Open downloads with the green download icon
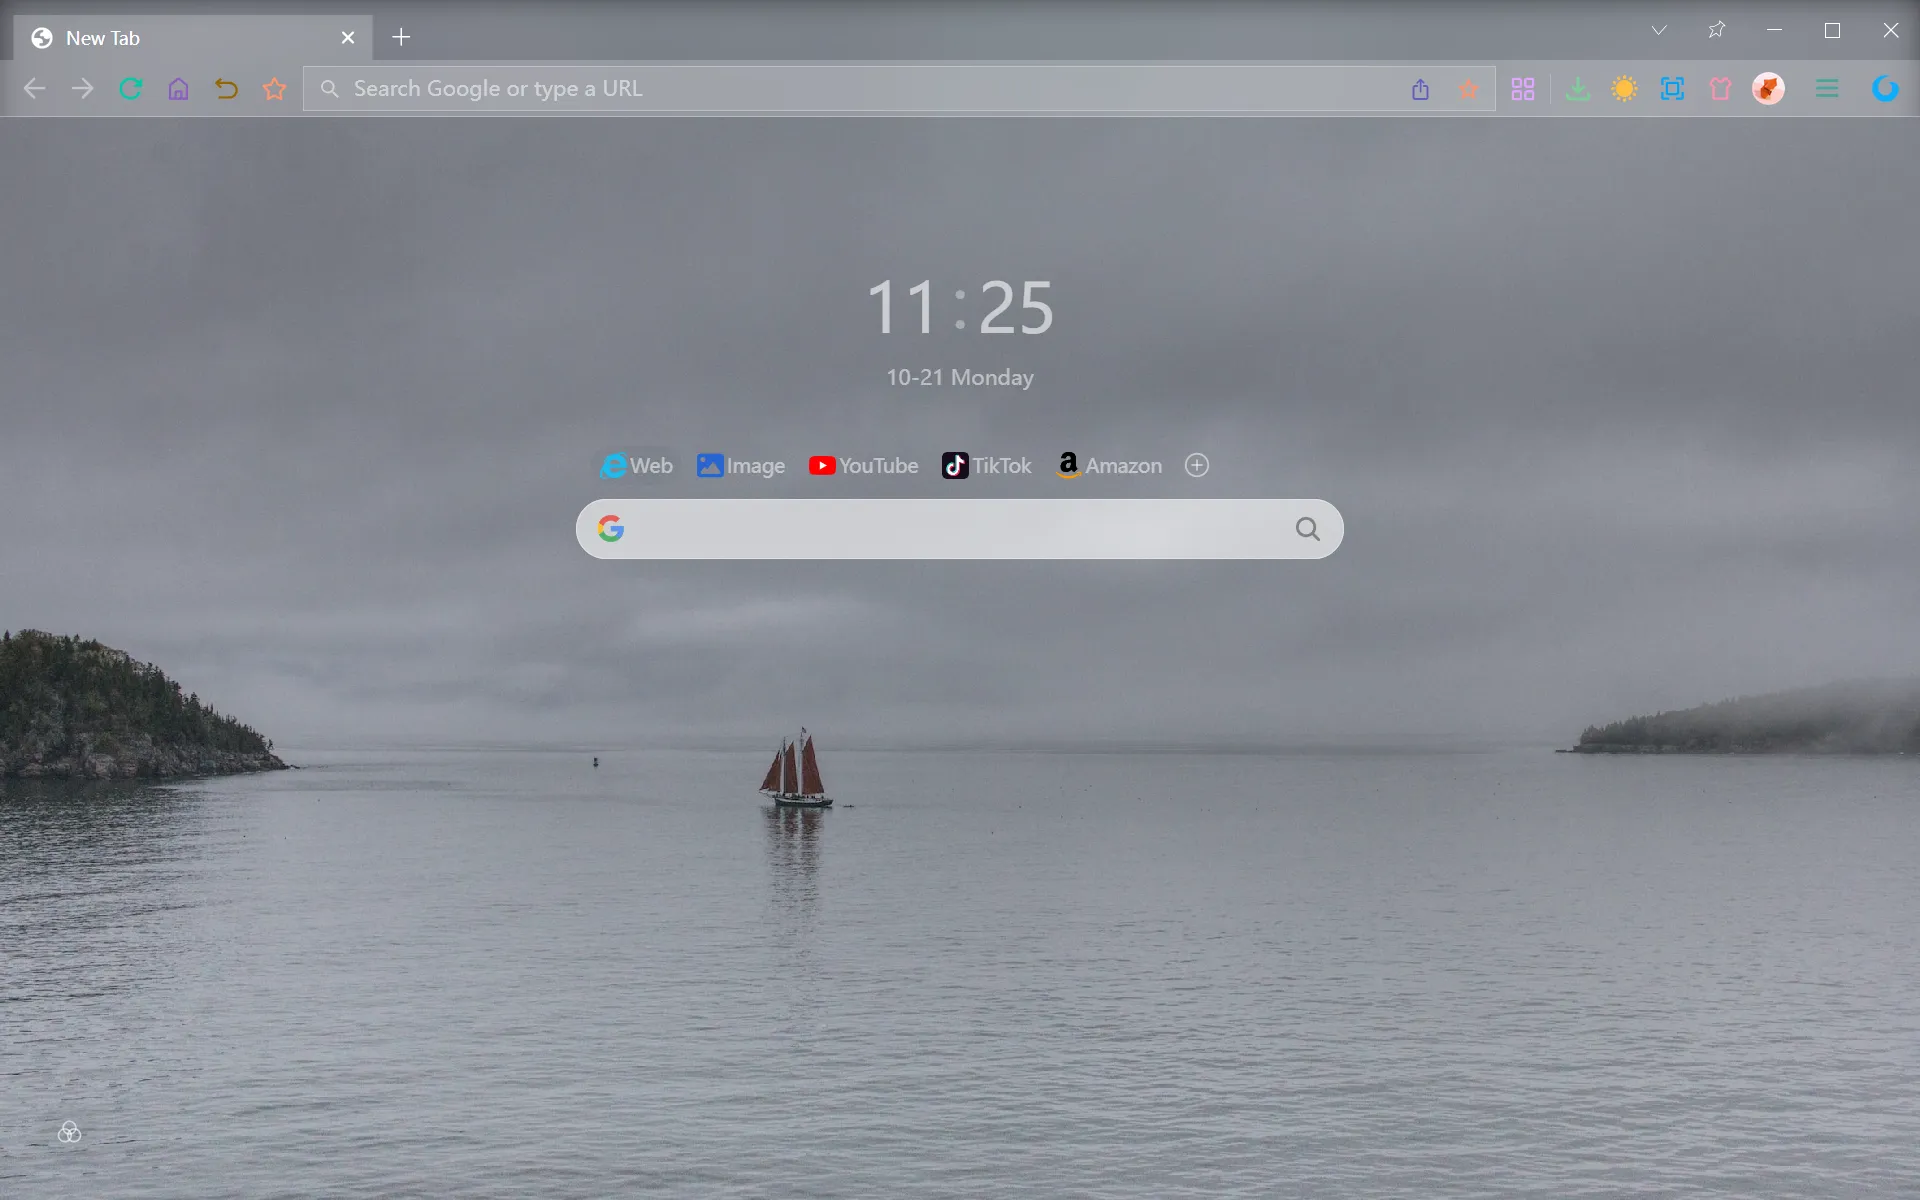Screen dimensions: 1920x1200 [x=1578, y=89]
